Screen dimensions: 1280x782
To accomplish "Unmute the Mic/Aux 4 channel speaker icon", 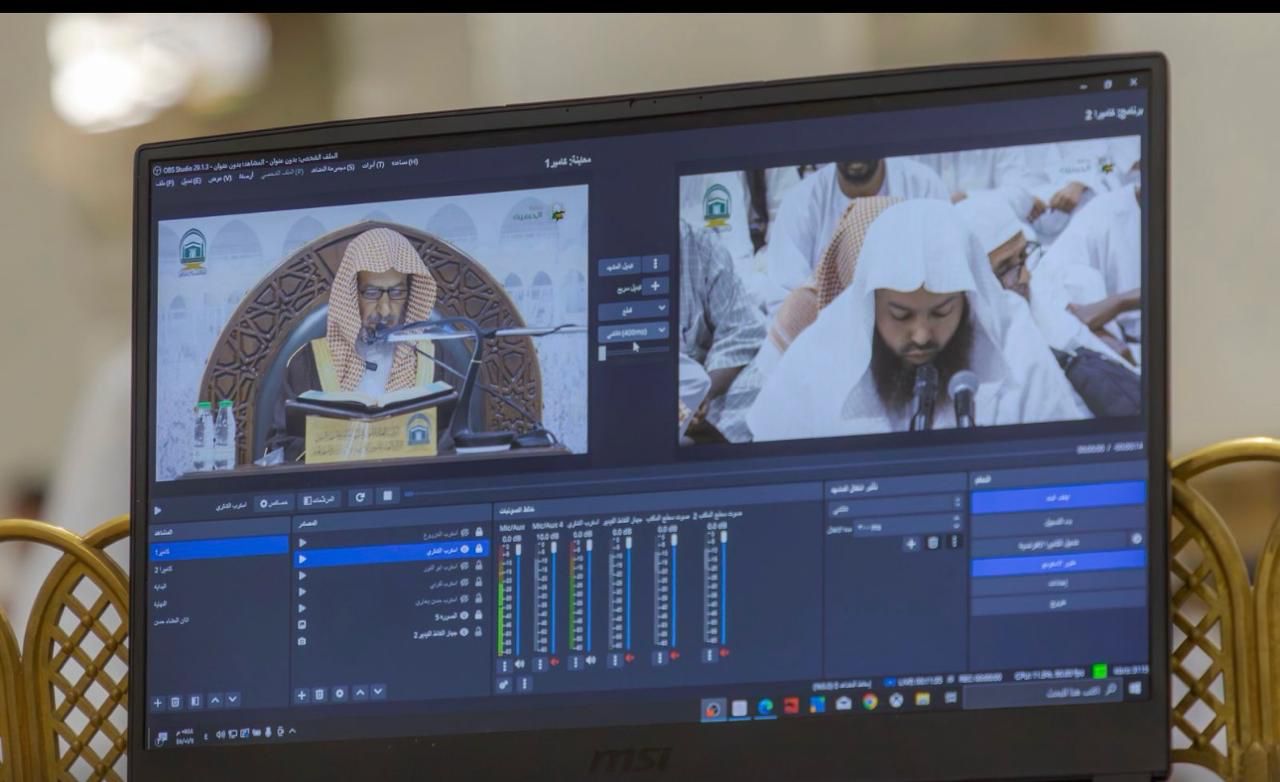I will [554, 662].
